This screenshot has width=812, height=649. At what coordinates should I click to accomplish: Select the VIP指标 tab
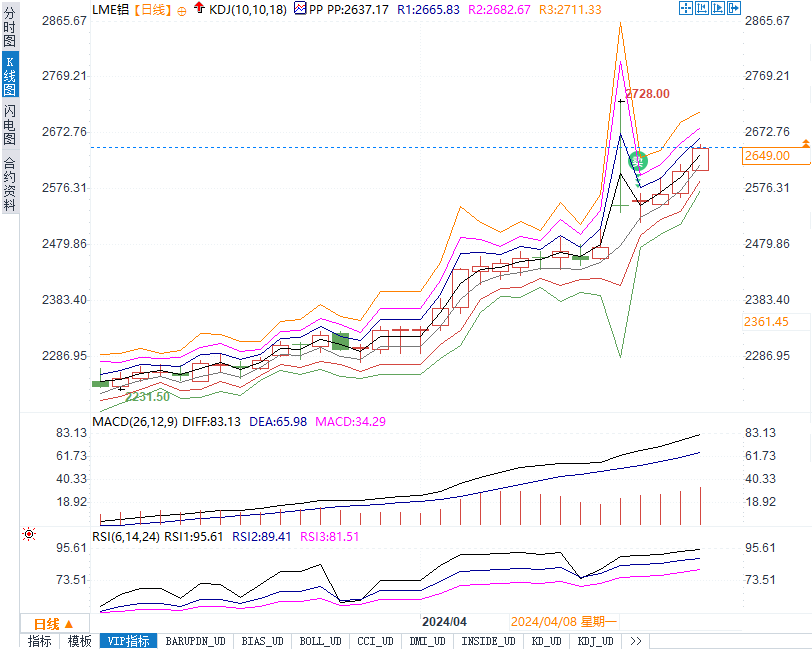click(128, 641)
